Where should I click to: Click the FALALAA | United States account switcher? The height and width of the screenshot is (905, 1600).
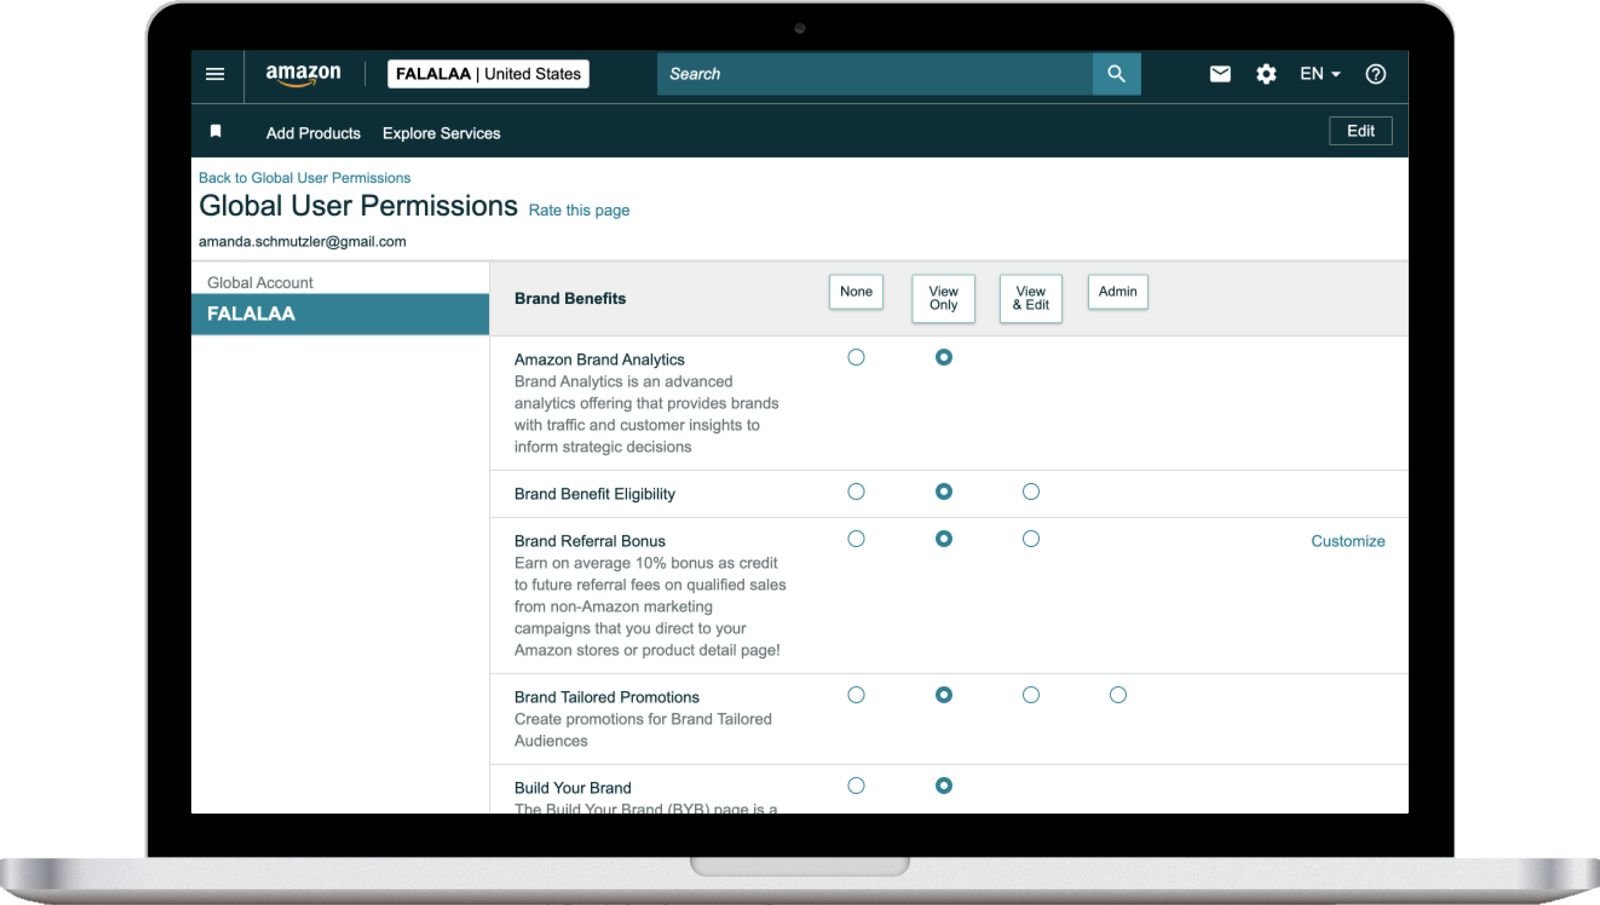488,74
